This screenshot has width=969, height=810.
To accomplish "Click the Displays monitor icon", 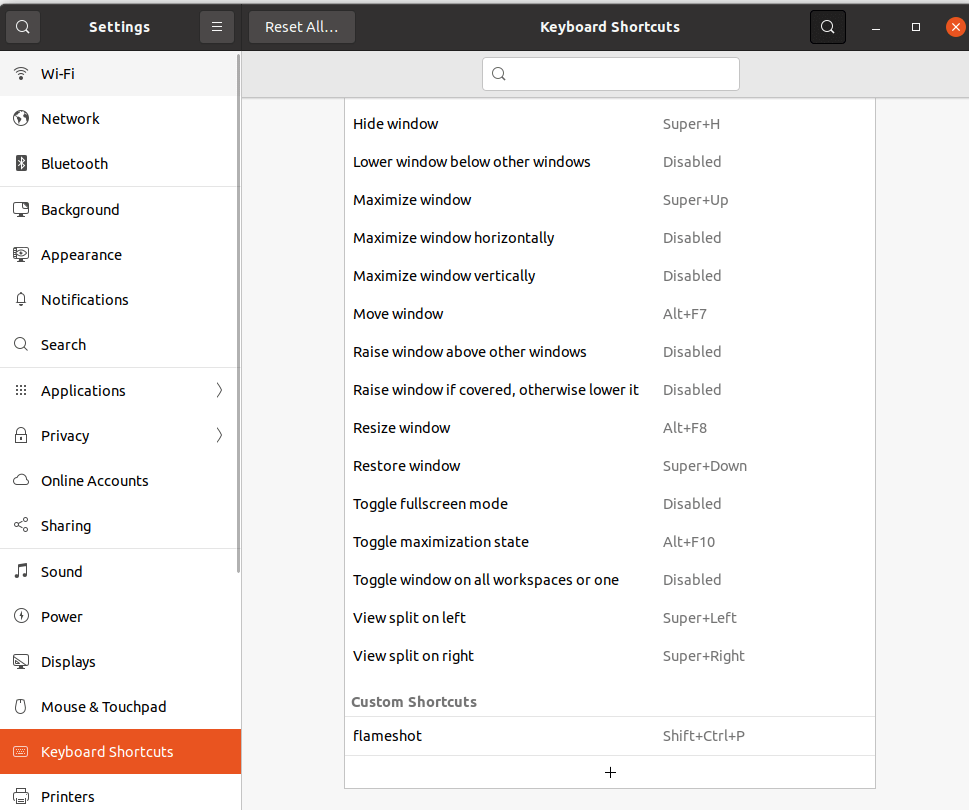I will 21,661.
